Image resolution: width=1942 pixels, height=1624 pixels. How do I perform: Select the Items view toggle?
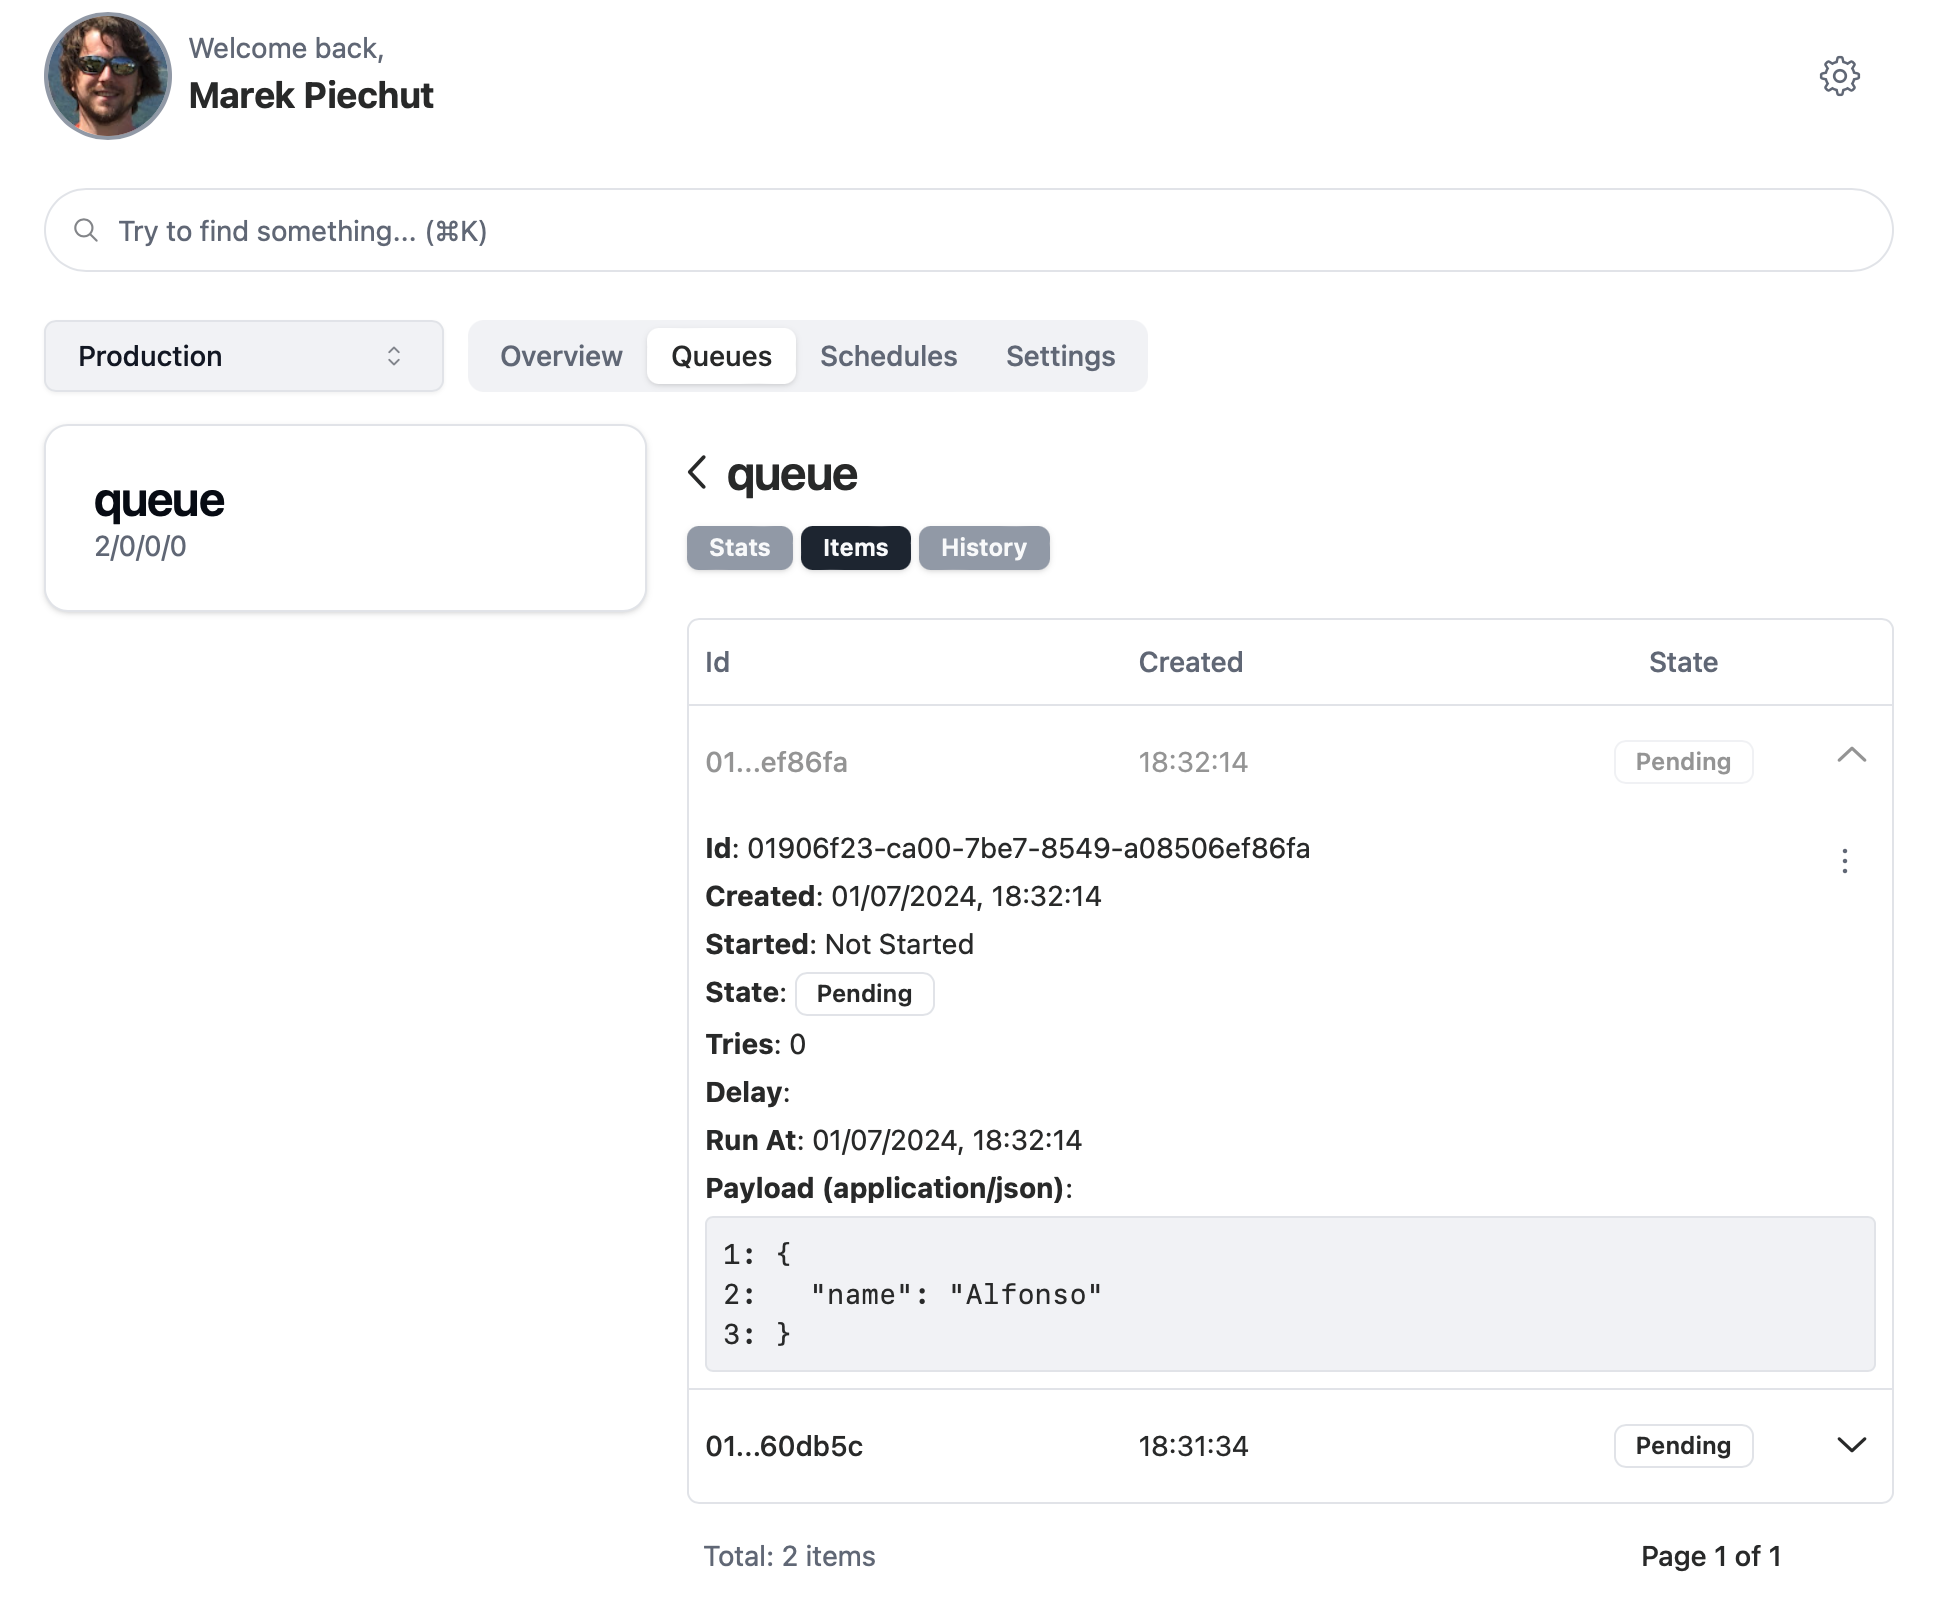[x=855, y=548]
